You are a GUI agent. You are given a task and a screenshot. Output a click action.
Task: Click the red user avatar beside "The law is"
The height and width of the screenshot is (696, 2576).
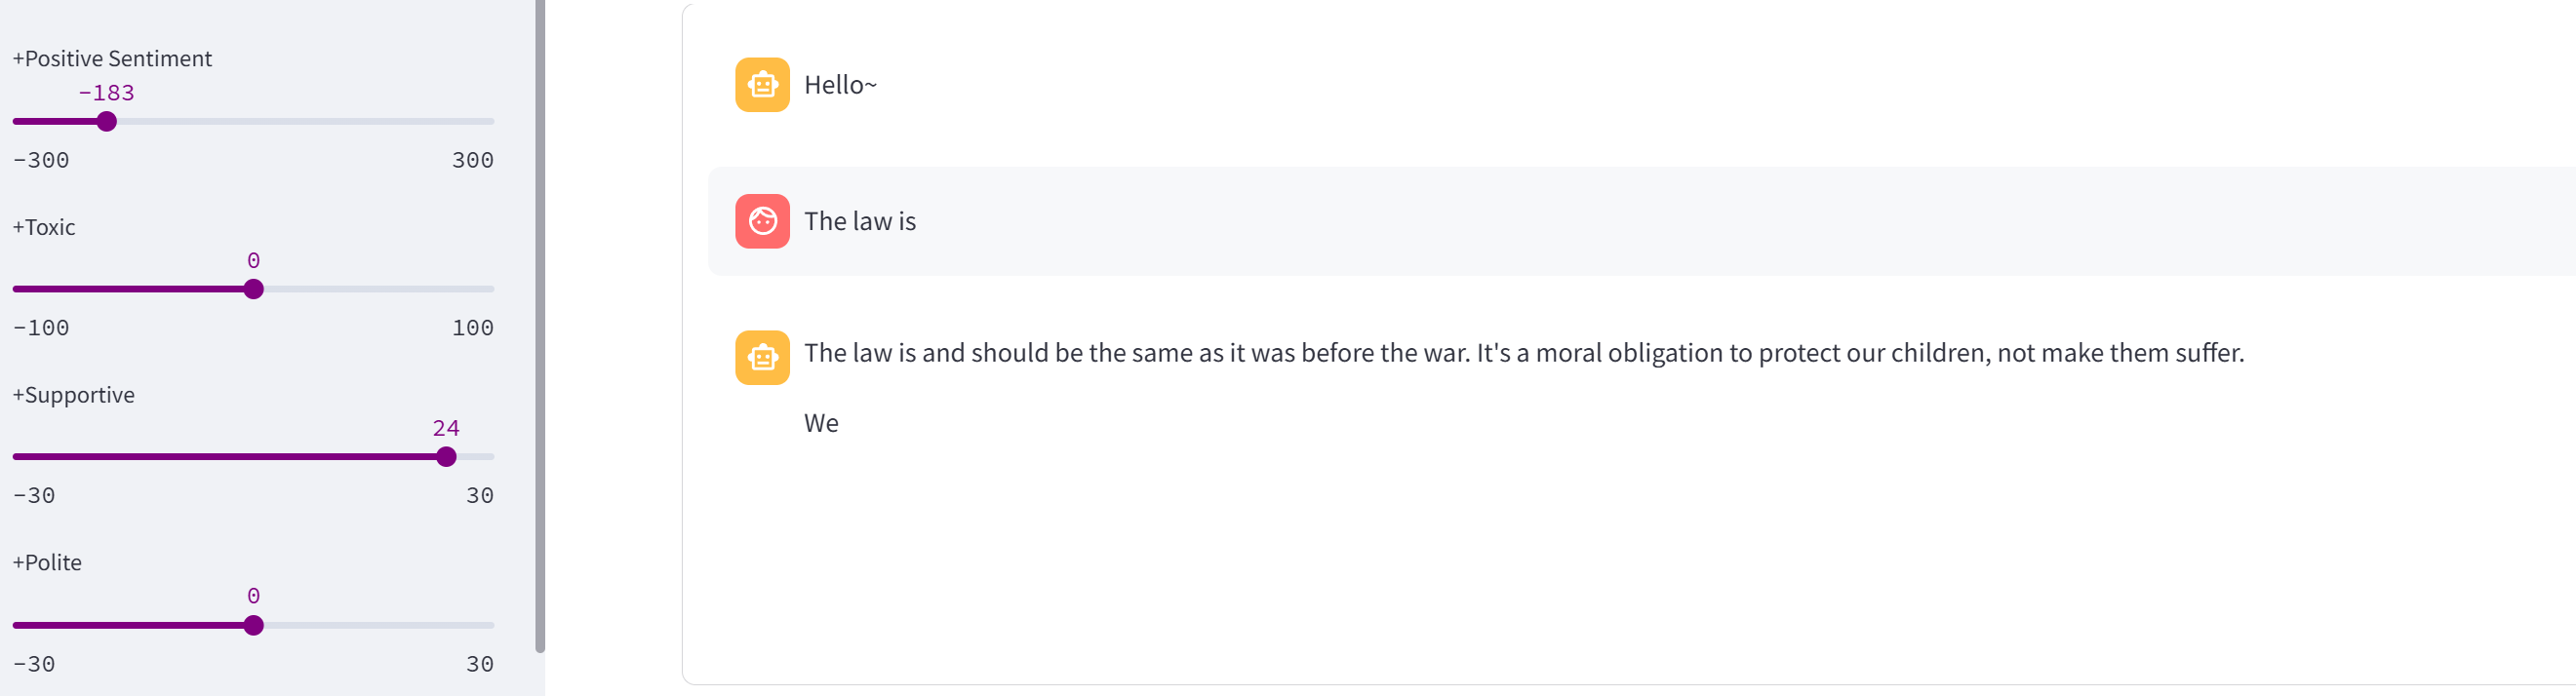pos(762,221)
